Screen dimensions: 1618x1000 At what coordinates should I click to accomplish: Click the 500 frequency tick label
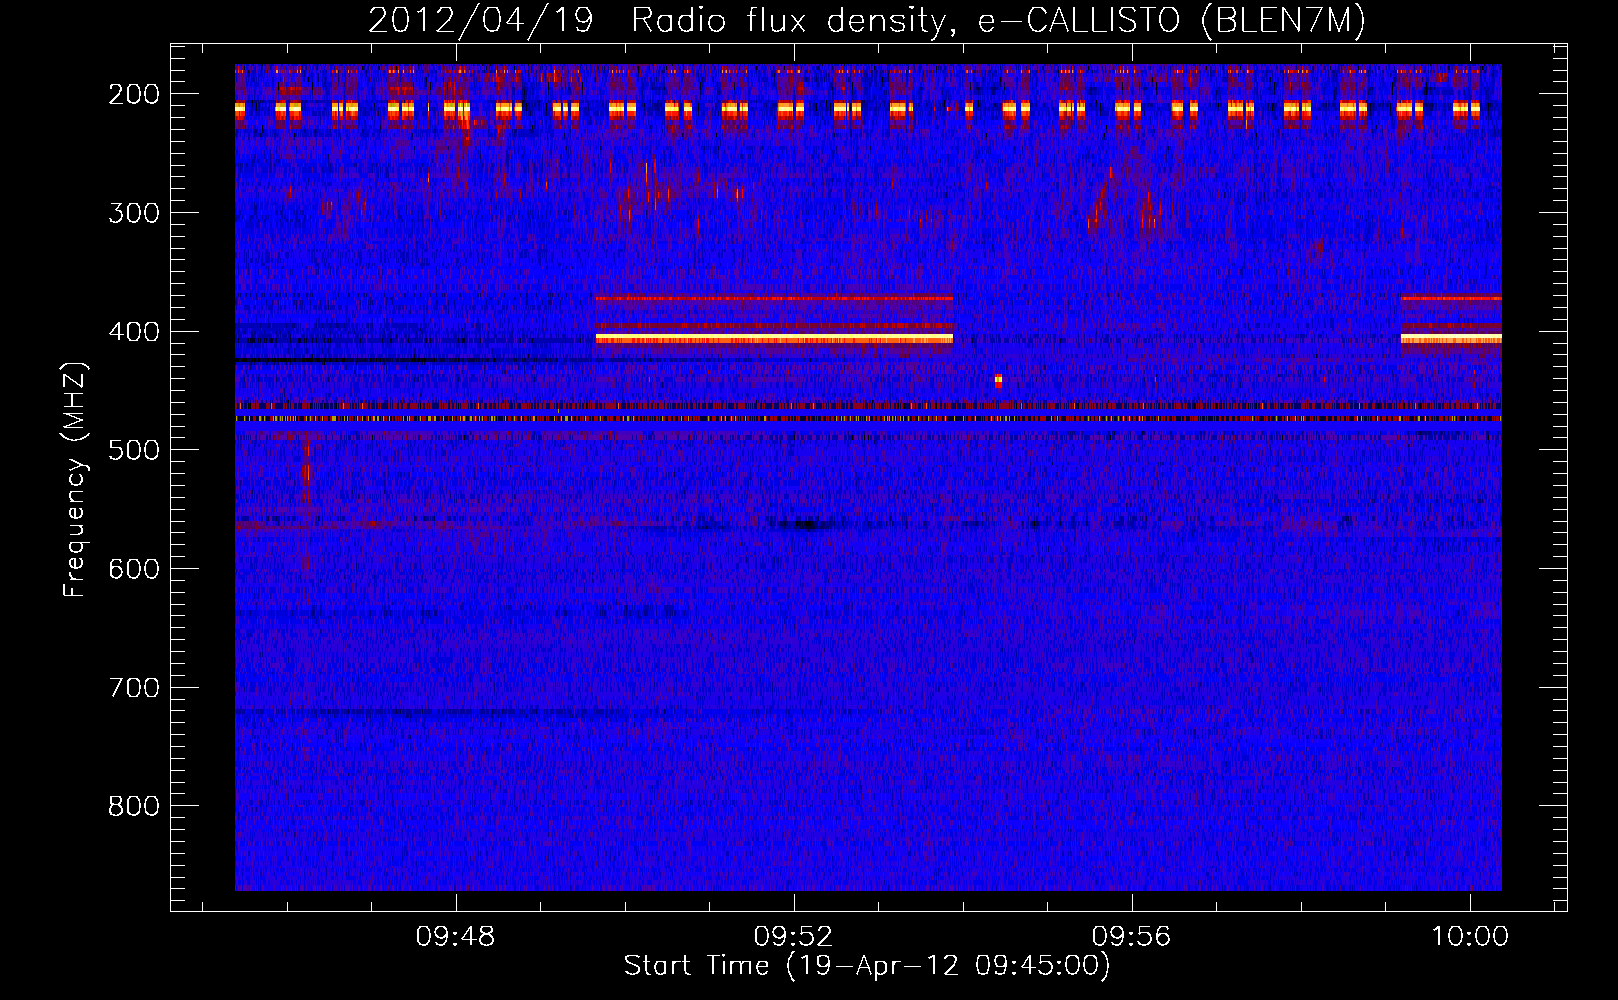click(x=134, y=450)
